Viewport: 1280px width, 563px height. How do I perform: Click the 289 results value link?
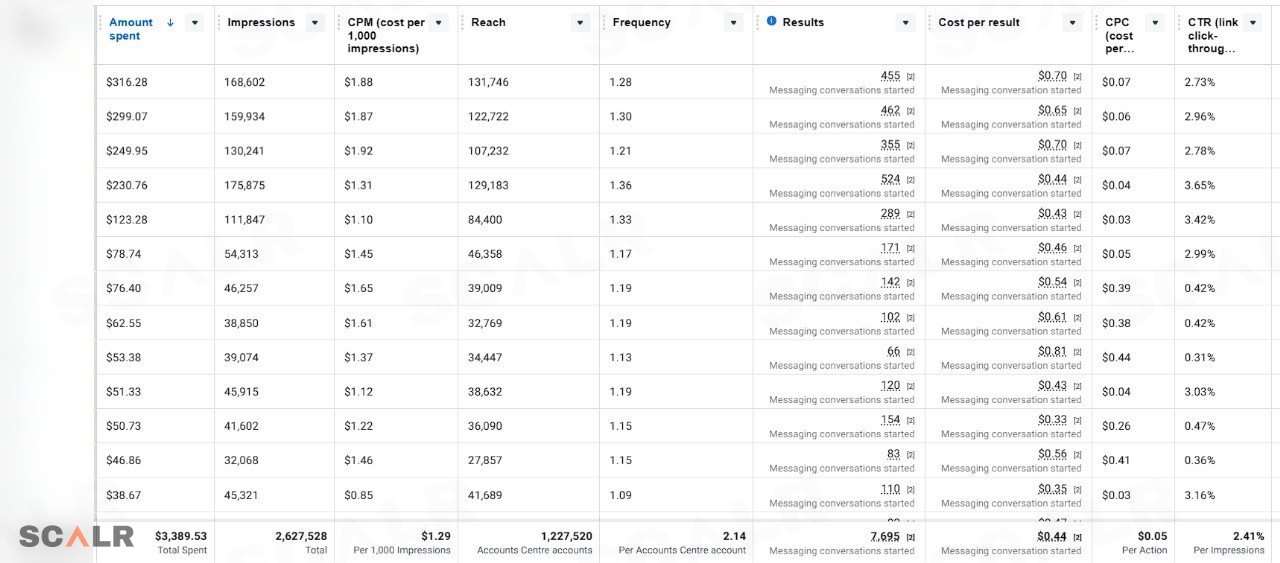(890, 214)
